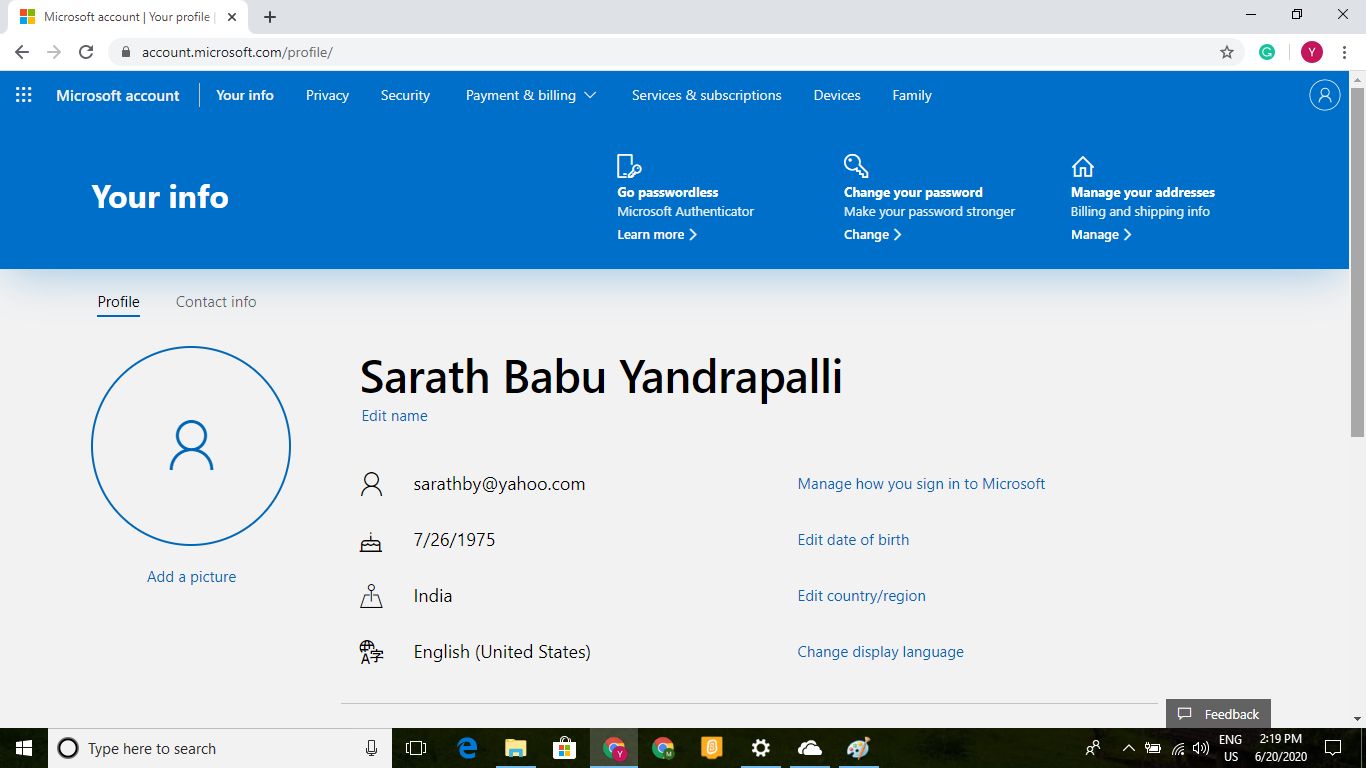Screen dimensions: 1366x768
Task: Open Task View in the taskbar
Action: tap(416, 748)
